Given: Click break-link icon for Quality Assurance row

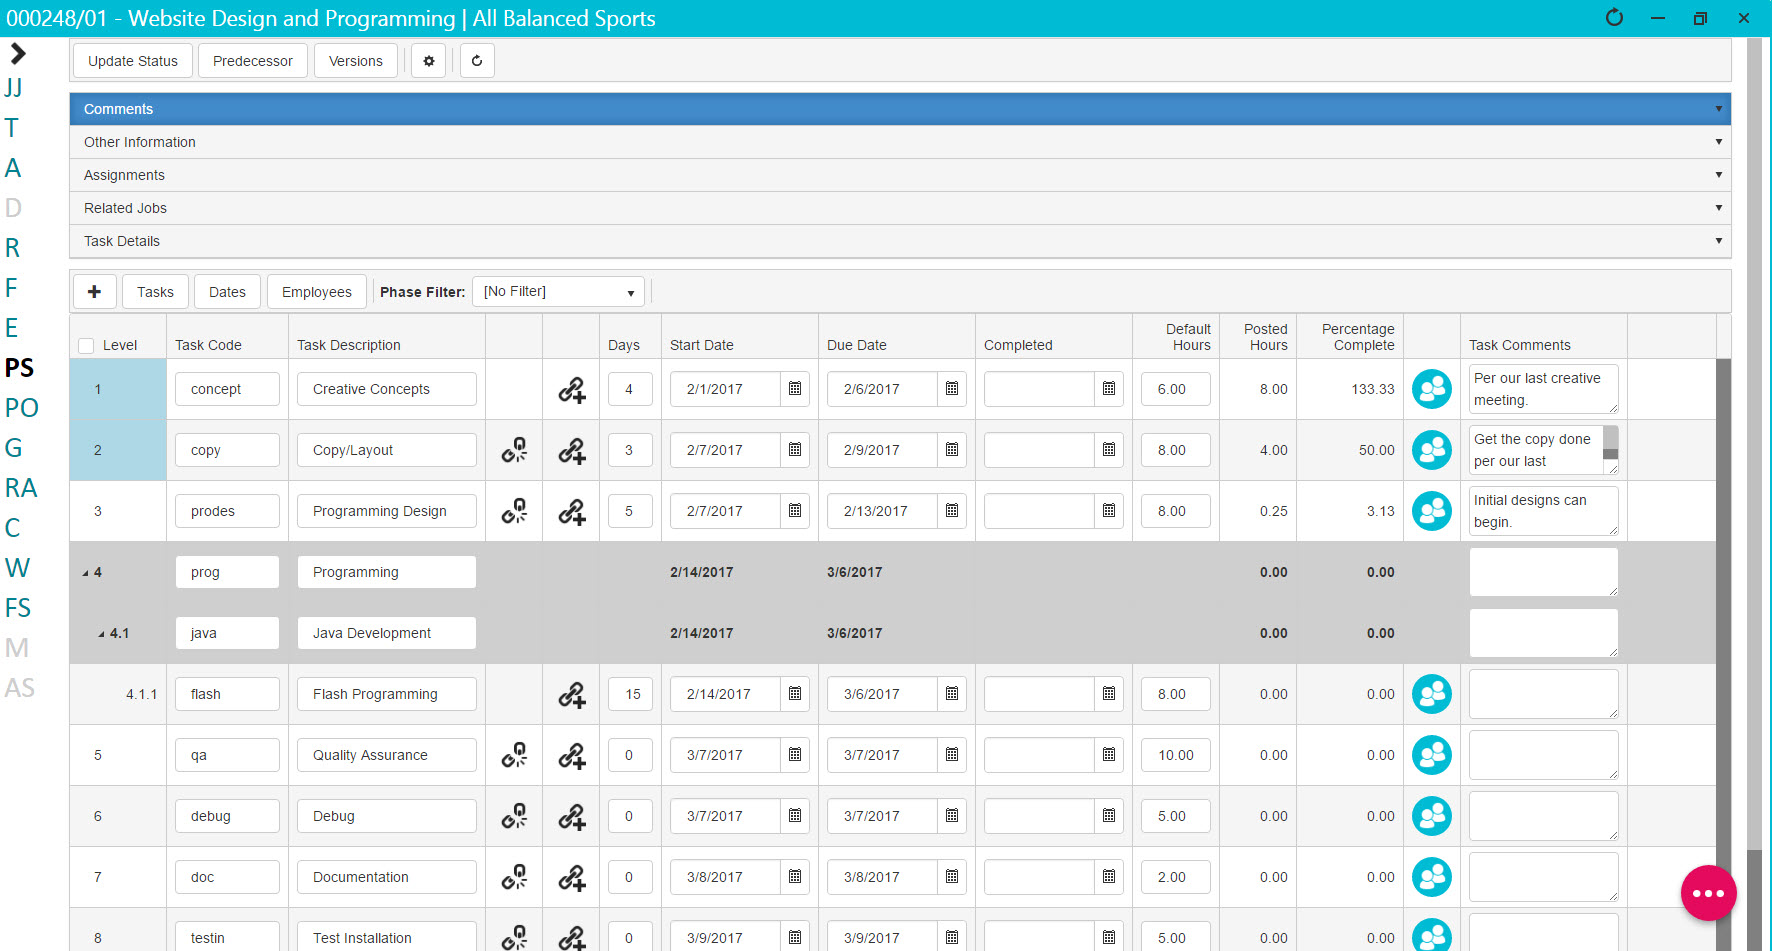Looking at the screenshot, I should [514, 755].
